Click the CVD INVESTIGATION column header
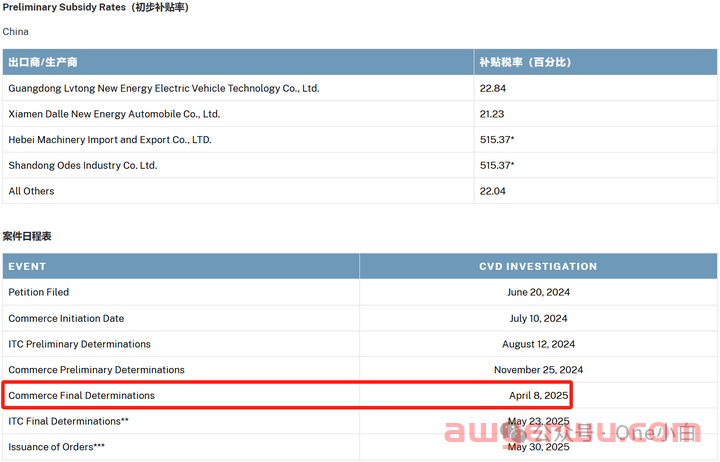Screen dimensions: 720x462 point(538,266)
